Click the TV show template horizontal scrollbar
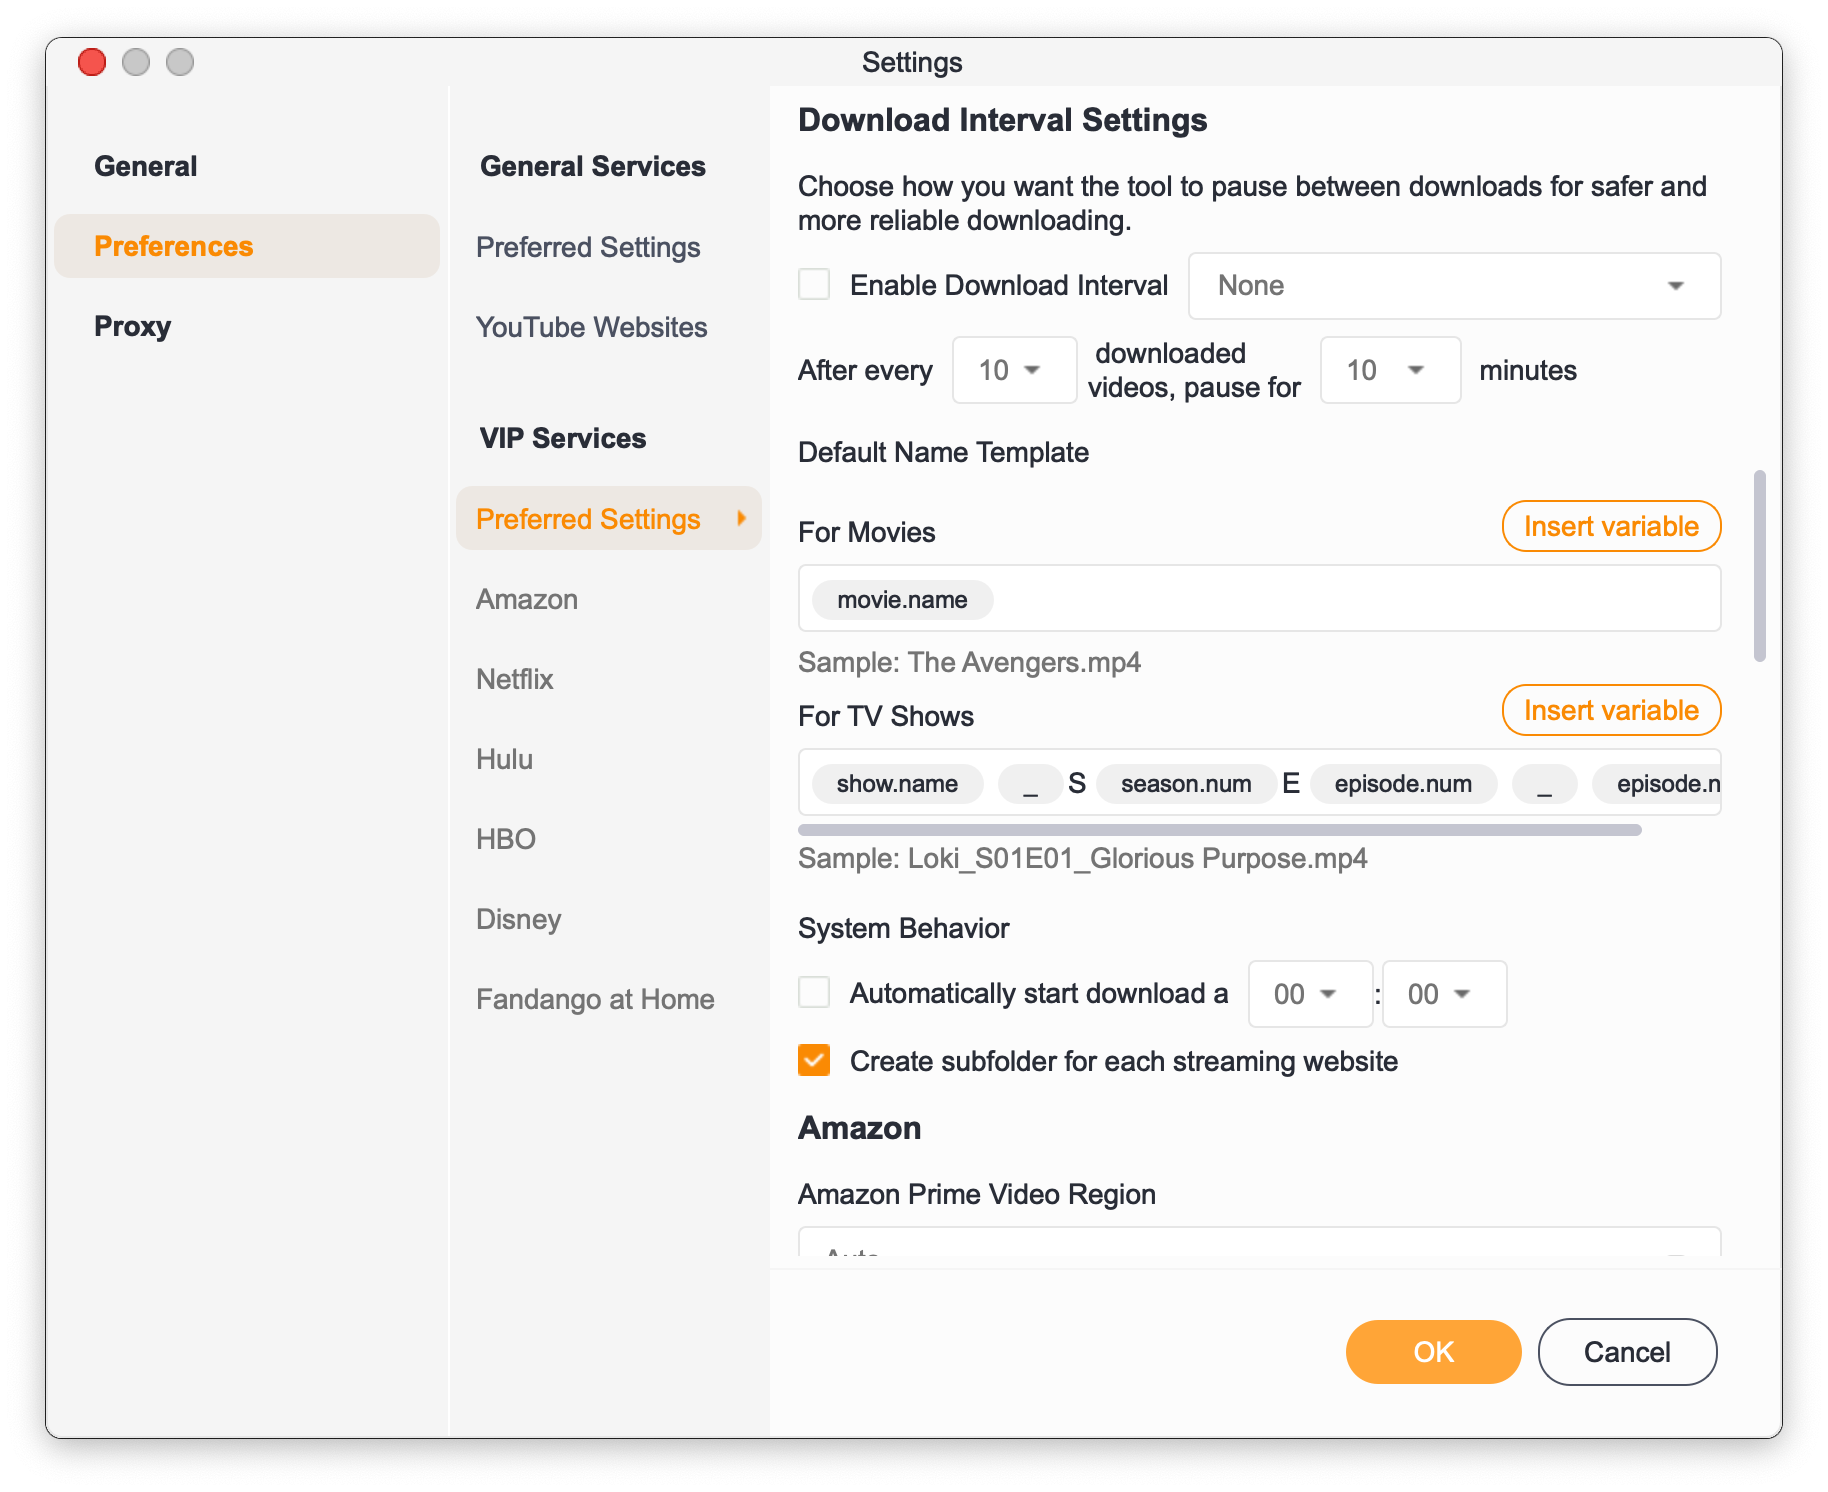 [x=1219, y=830]
